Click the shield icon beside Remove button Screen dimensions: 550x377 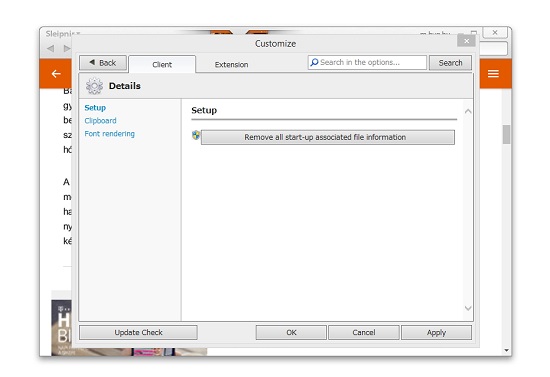click(x=196, y=135)
